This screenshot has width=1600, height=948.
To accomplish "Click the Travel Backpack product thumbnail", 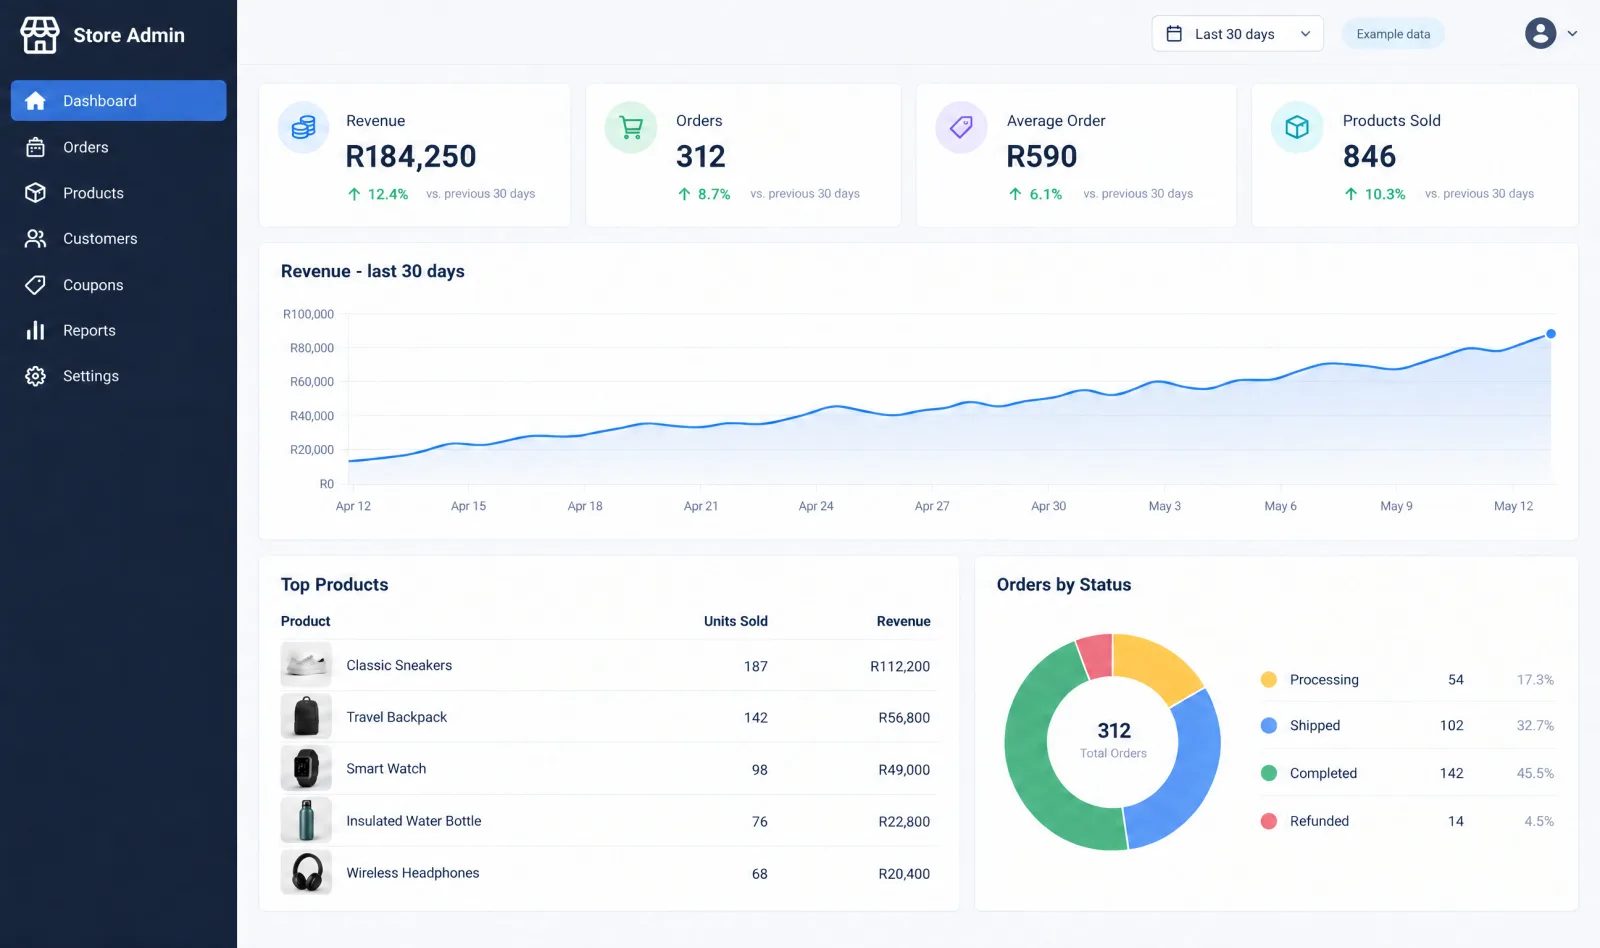I will [306, 717].
